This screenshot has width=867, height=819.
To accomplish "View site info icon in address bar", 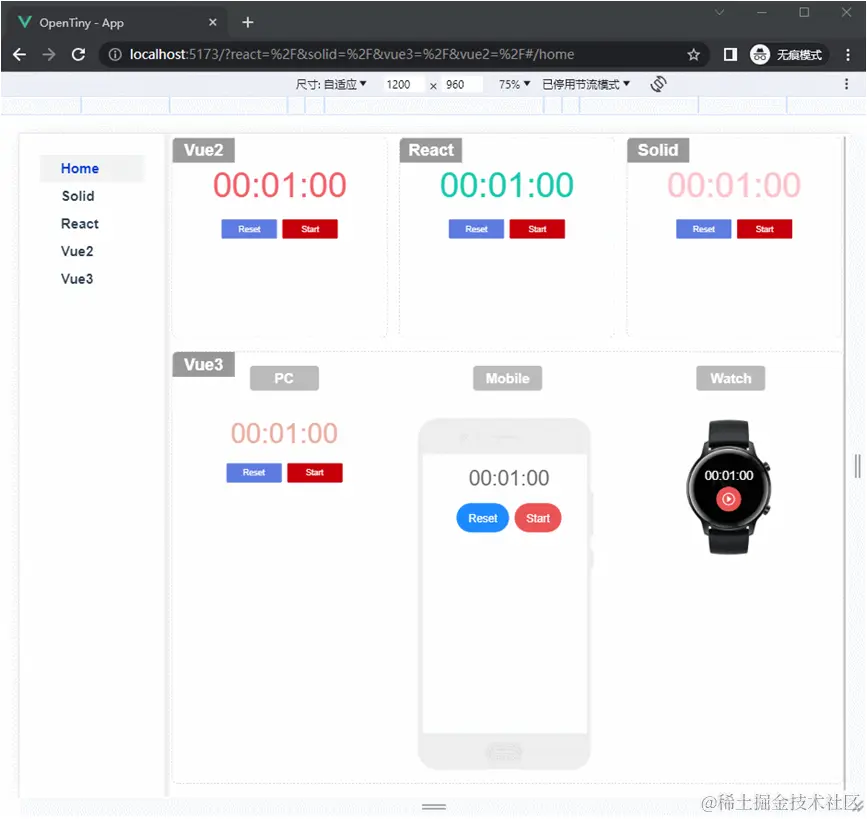I will (115, 54).
